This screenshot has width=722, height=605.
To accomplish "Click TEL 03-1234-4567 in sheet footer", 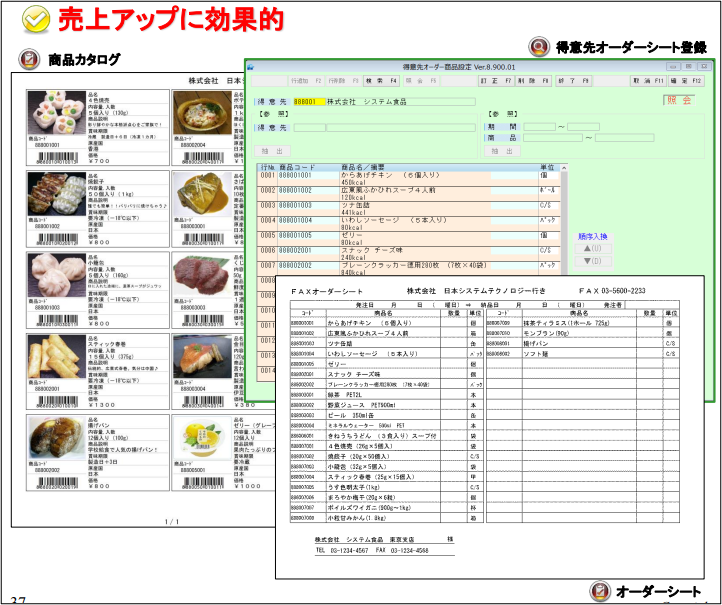I will pos(342,551).
